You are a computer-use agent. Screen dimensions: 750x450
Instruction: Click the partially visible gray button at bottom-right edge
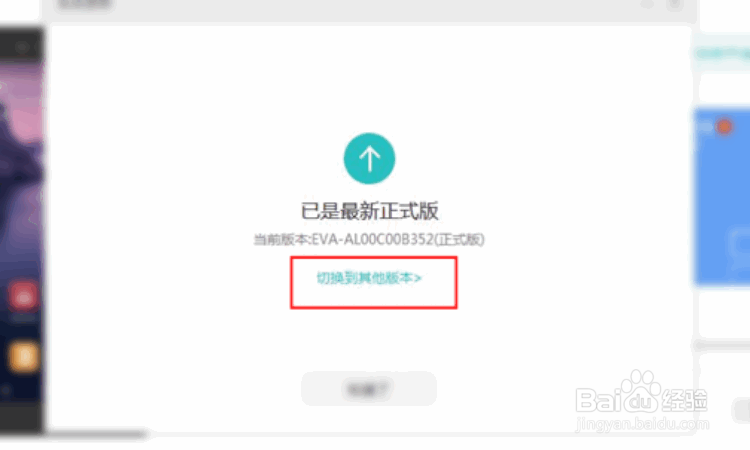tap(741, 410)
